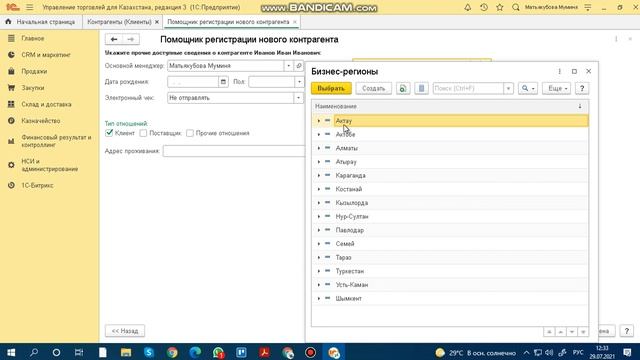This screenshot has width=640, height=360.
Task: Open three-dots menu of Бизнес-регионы dialog
Action: pos(560,71)
